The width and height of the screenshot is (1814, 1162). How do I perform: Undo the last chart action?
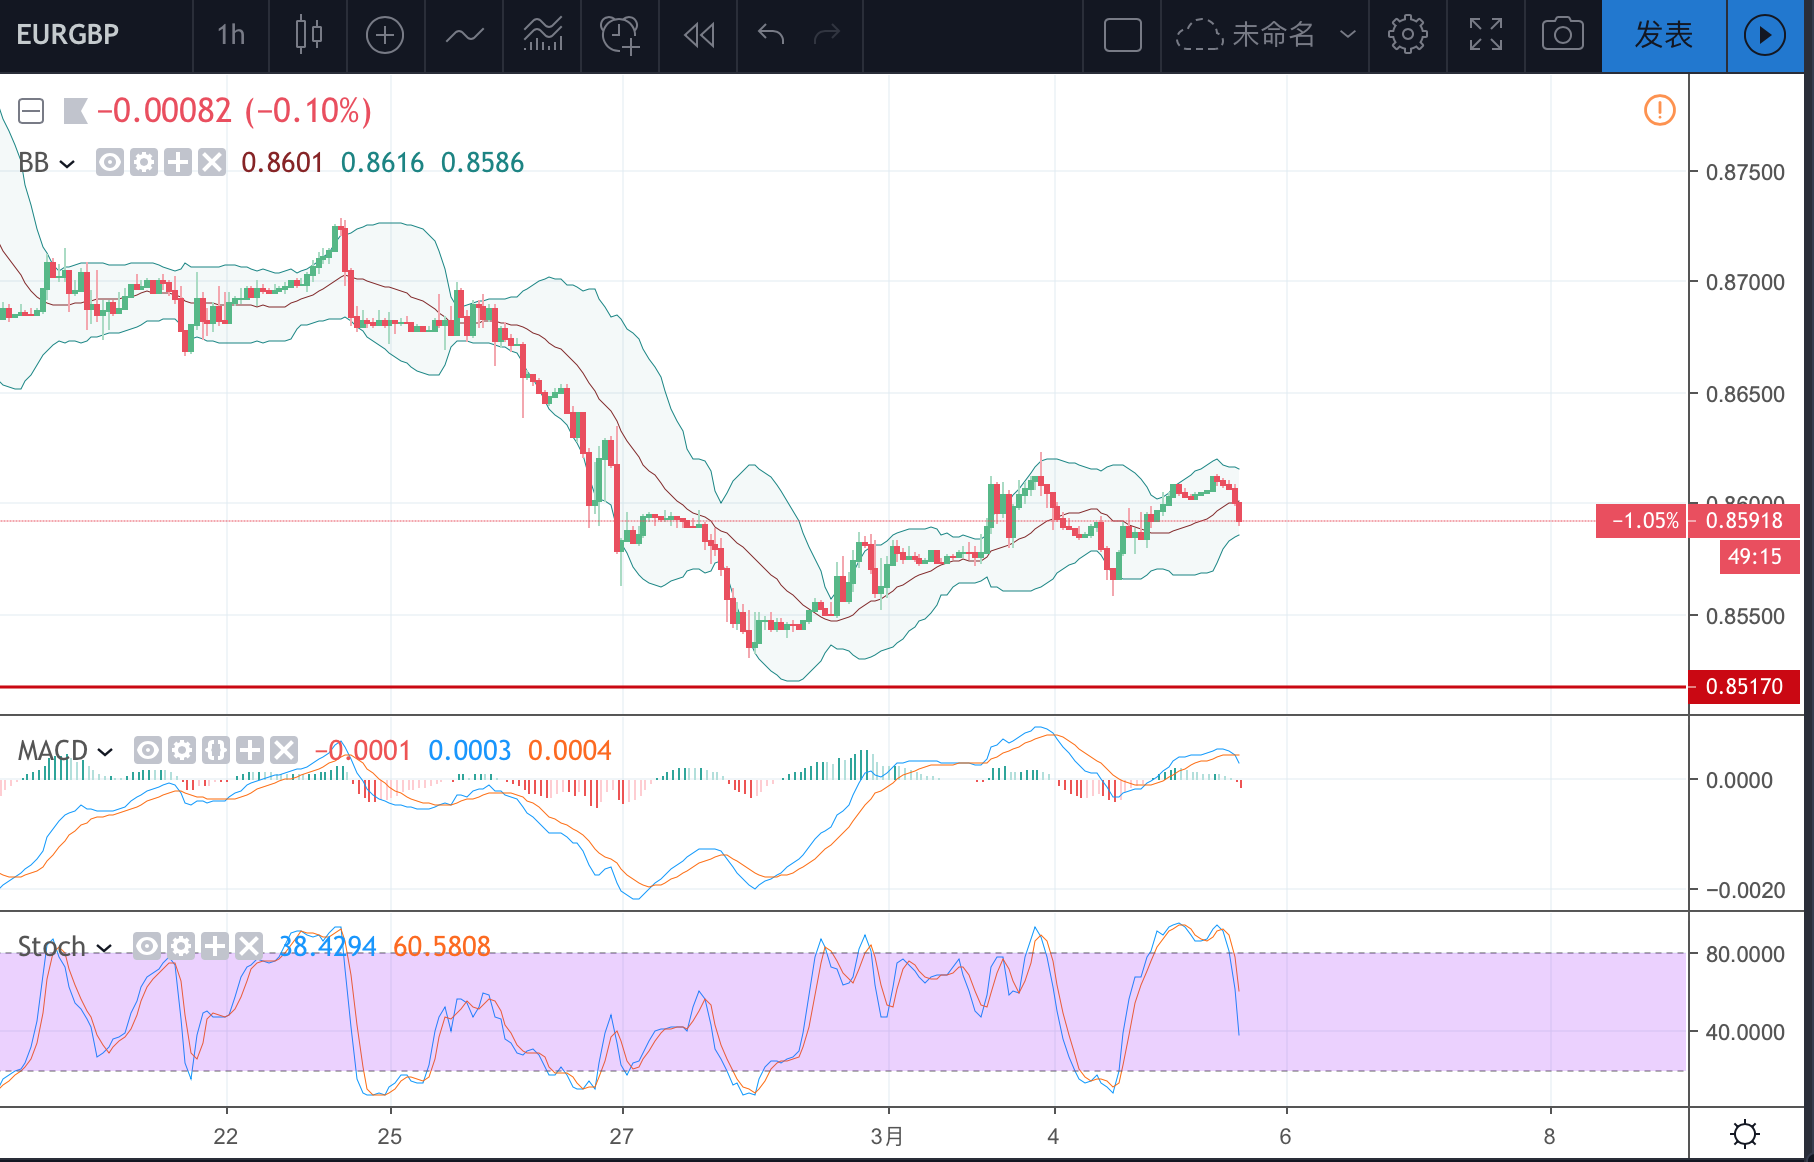point(771,35)
